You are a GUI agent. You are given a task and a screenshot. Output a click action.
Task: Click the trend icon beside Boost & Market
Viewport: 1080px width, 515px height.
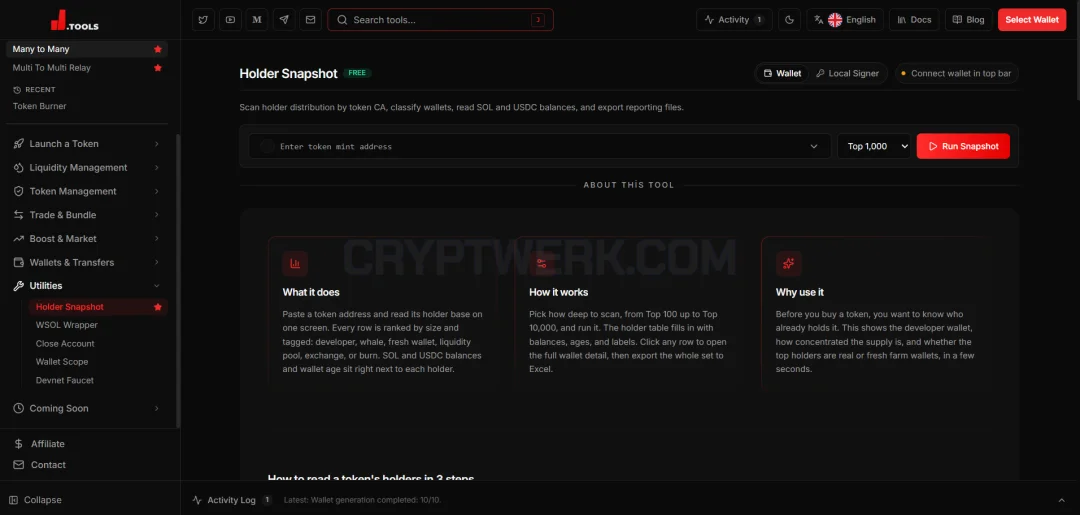click(19, 238)
